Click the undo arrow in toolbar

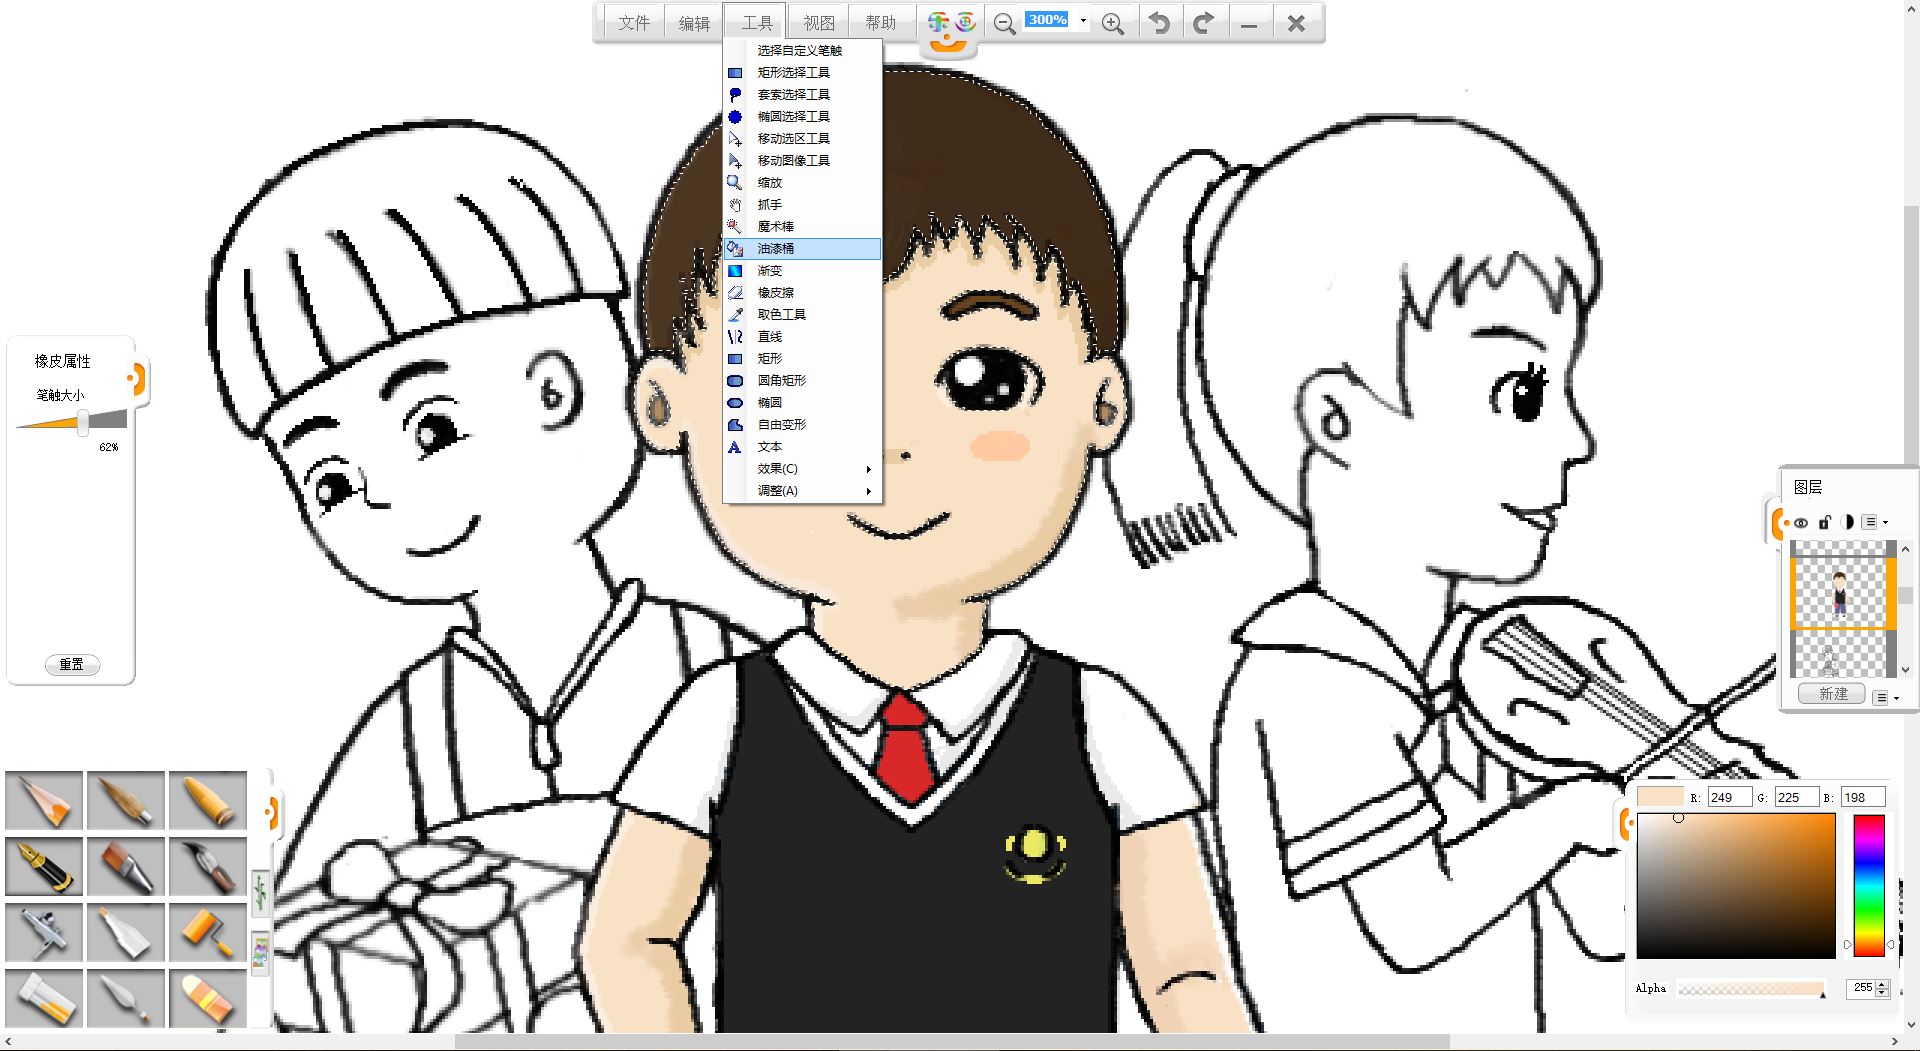(x=1159, y=23)
